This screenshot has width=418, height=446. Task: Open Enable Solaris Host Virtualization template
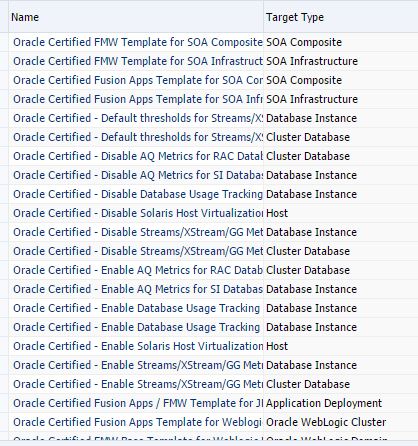[138, 346]
